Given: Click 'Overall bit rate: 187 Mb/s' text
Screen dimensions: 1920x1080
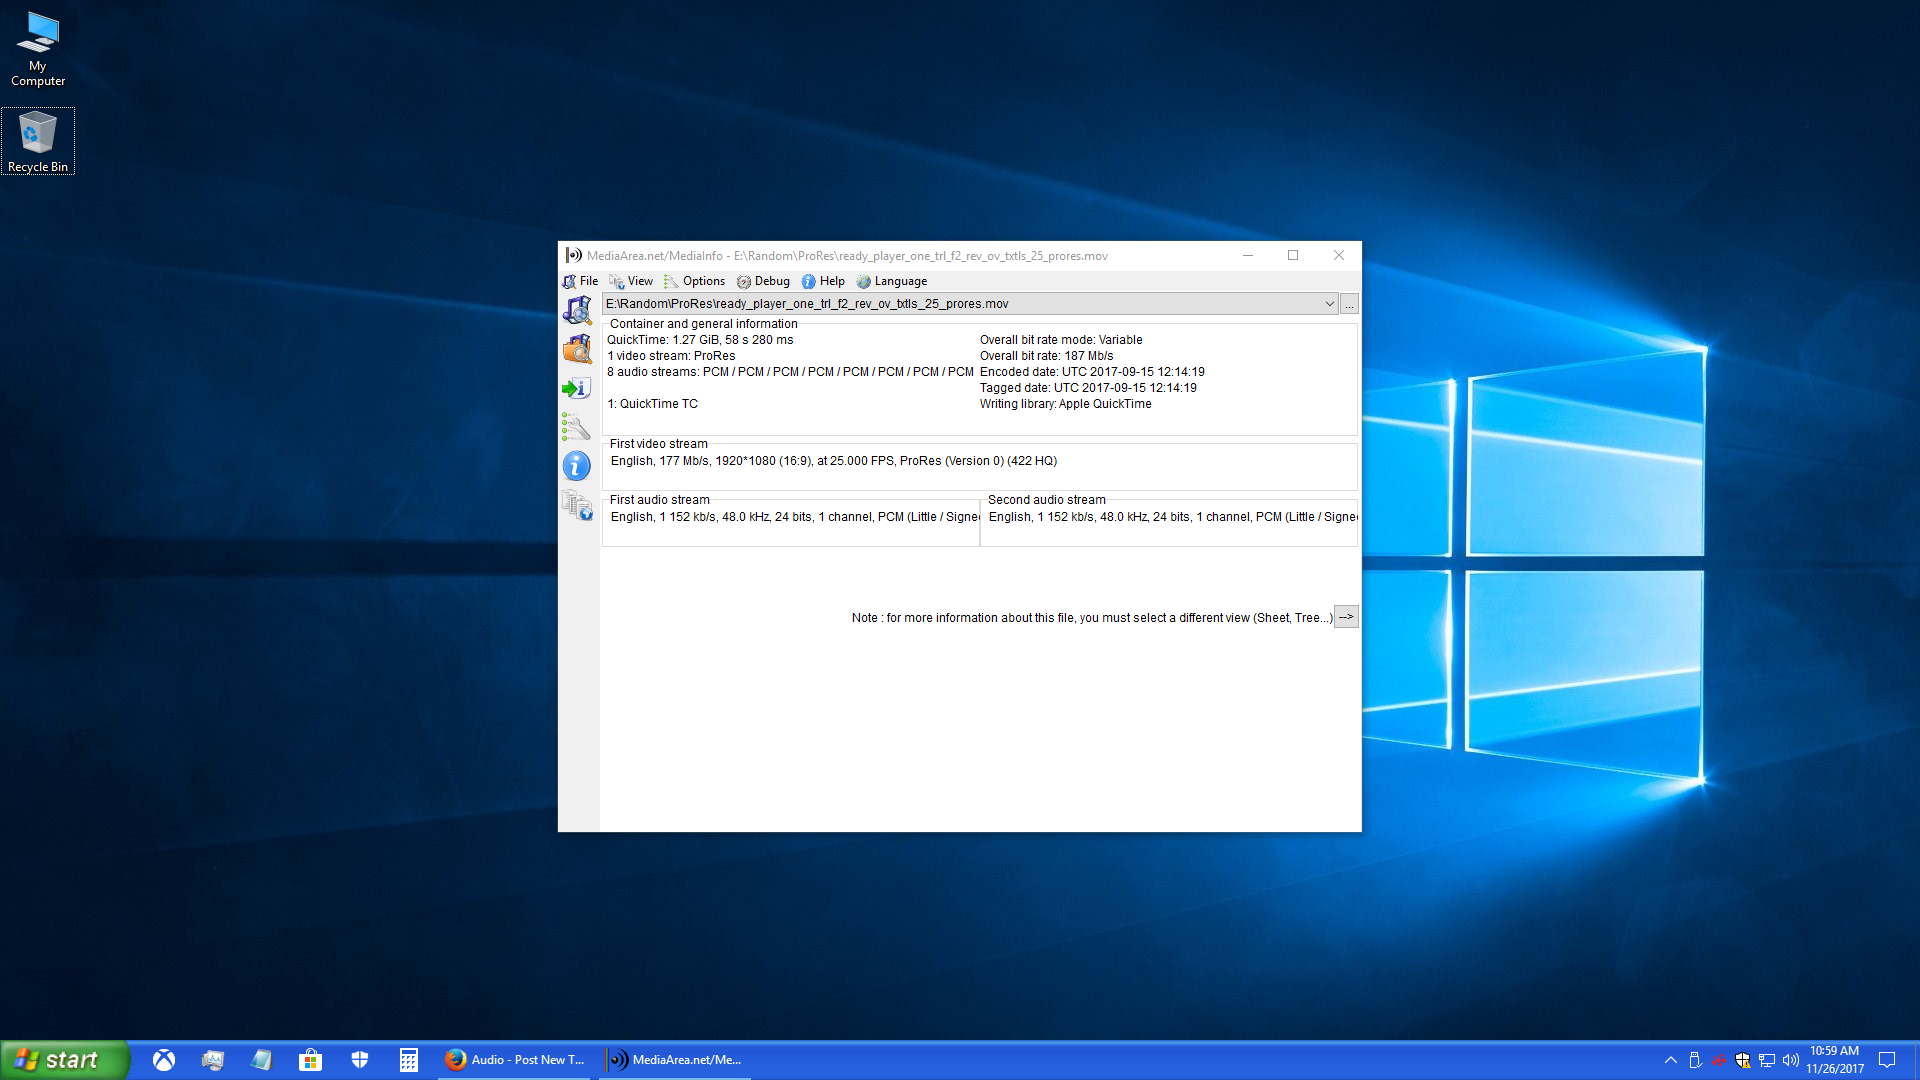Looking at the screenshot, I should pos(1046,356).
